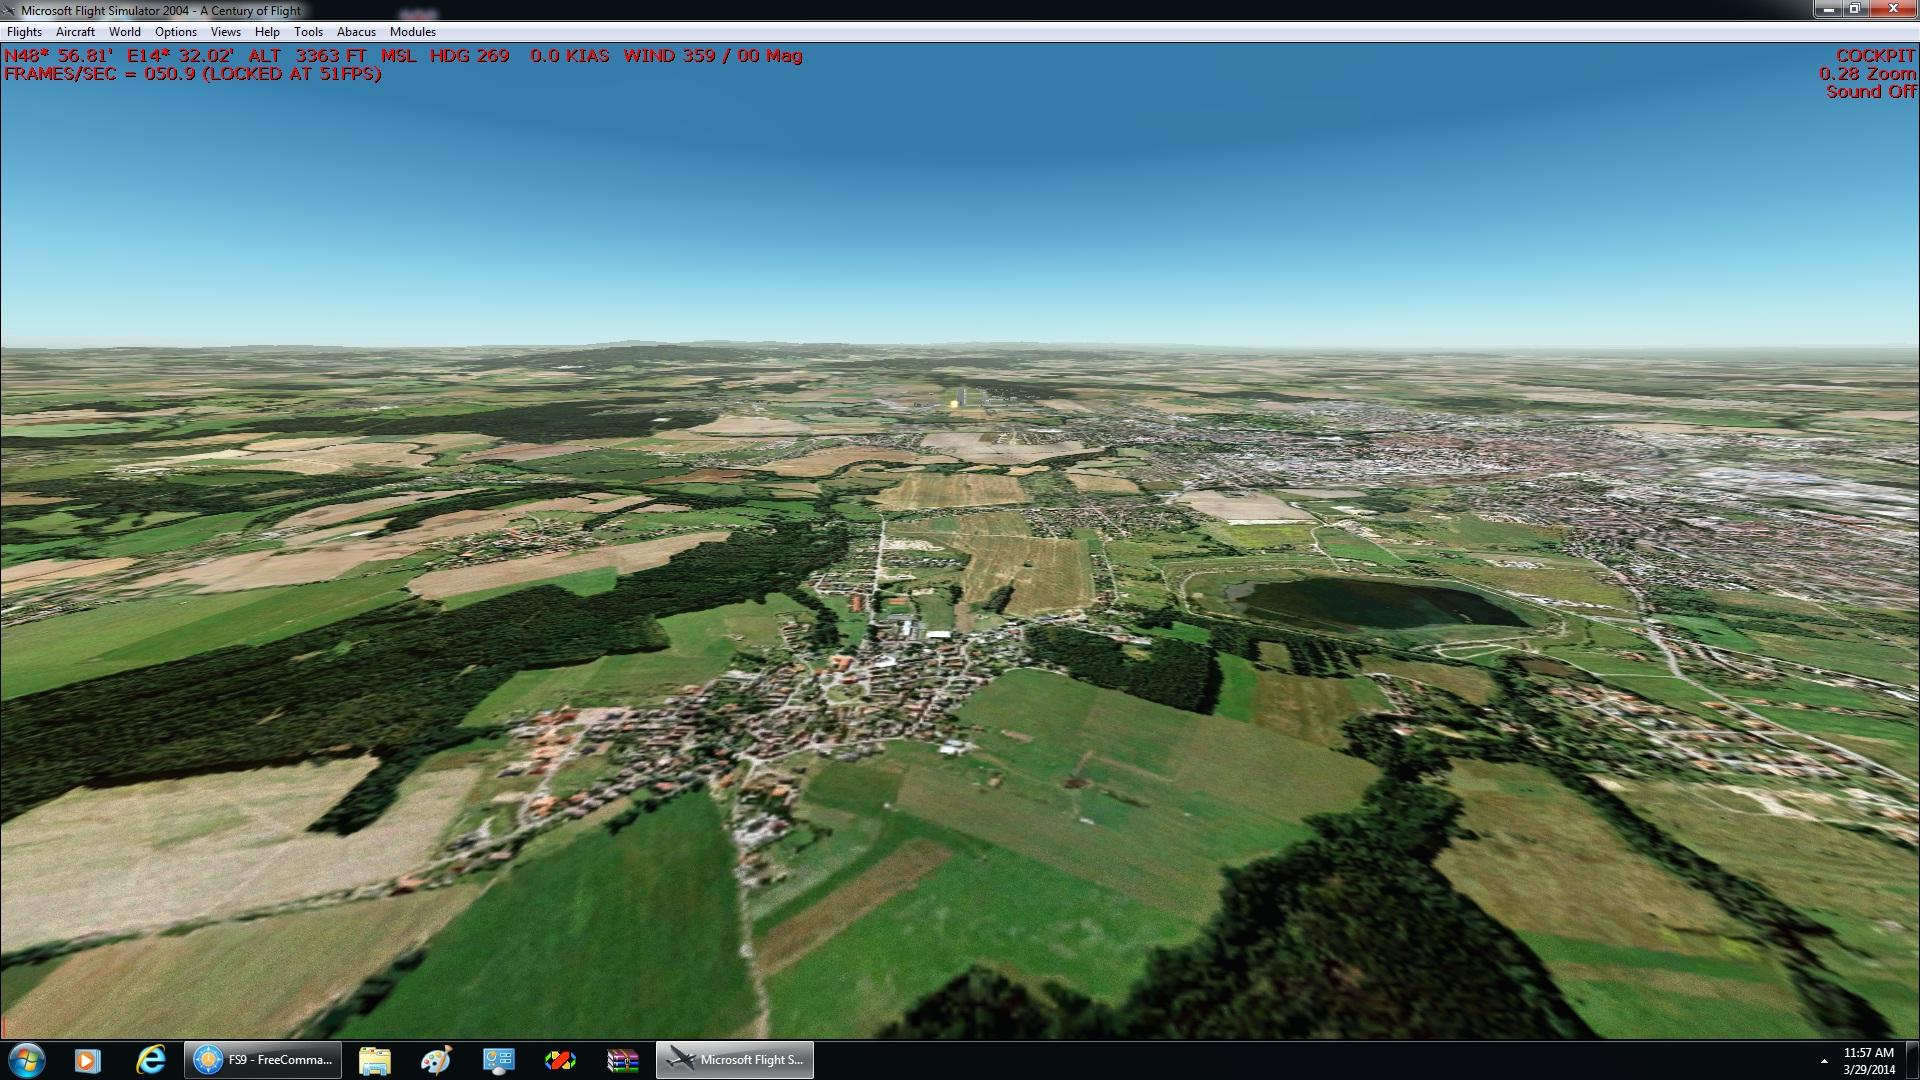Open the Tools menu
Viewport: 1920px width, 1080px height.
tap(308, 32)
